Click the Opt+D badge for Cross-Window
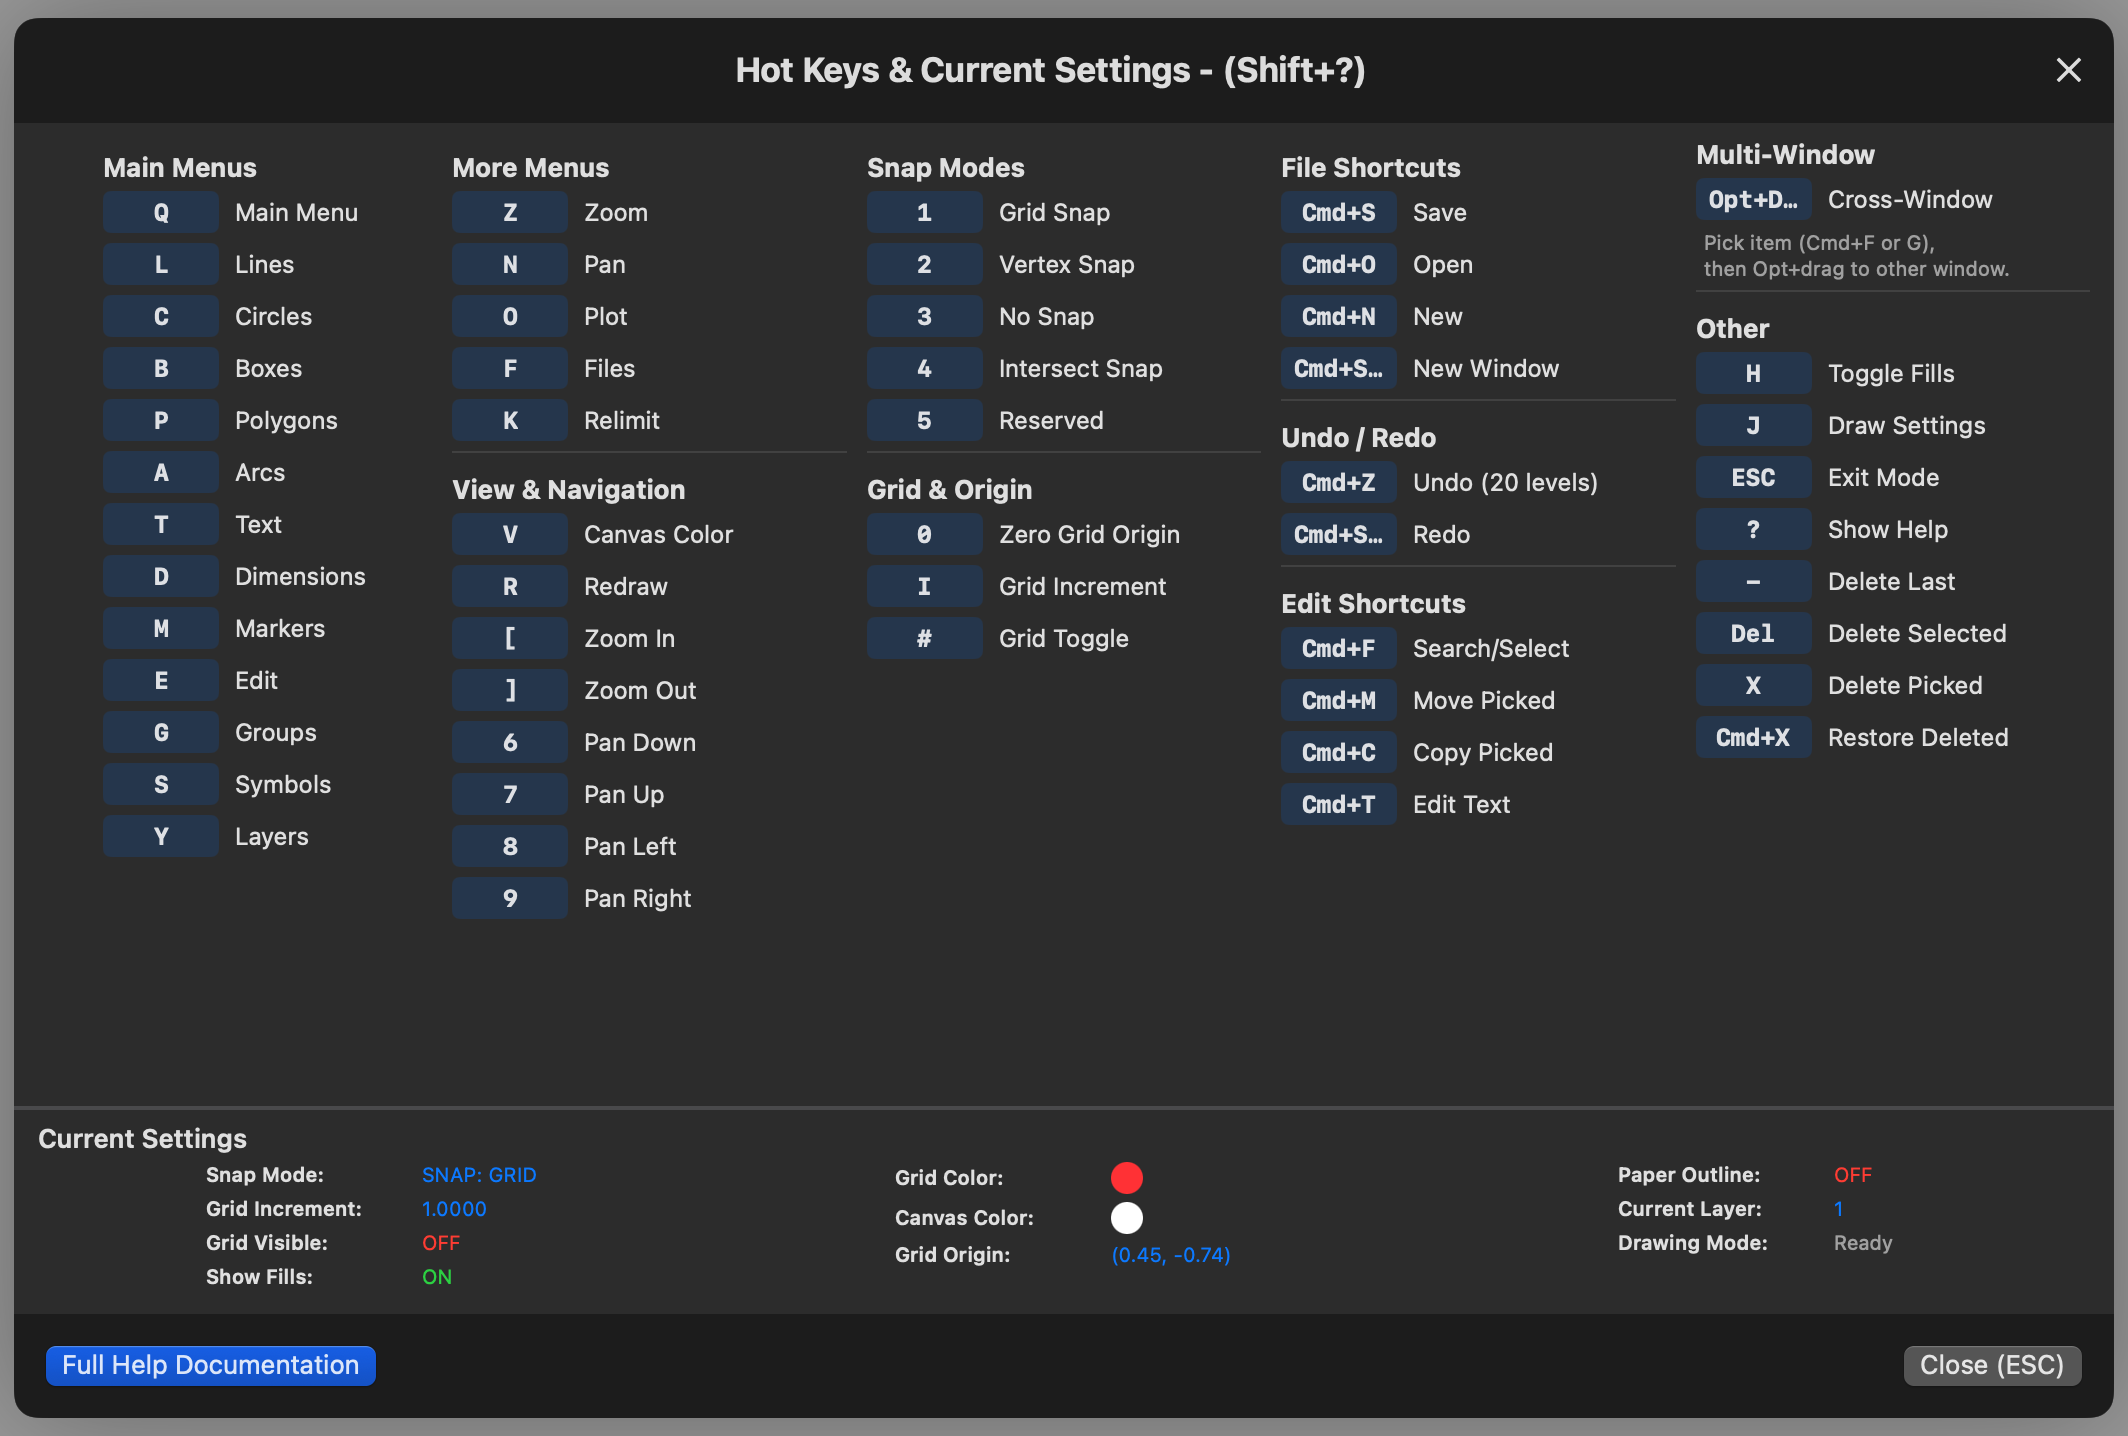The width and height of the screenshot is (2128, 1436). (x=1754, y=199)
